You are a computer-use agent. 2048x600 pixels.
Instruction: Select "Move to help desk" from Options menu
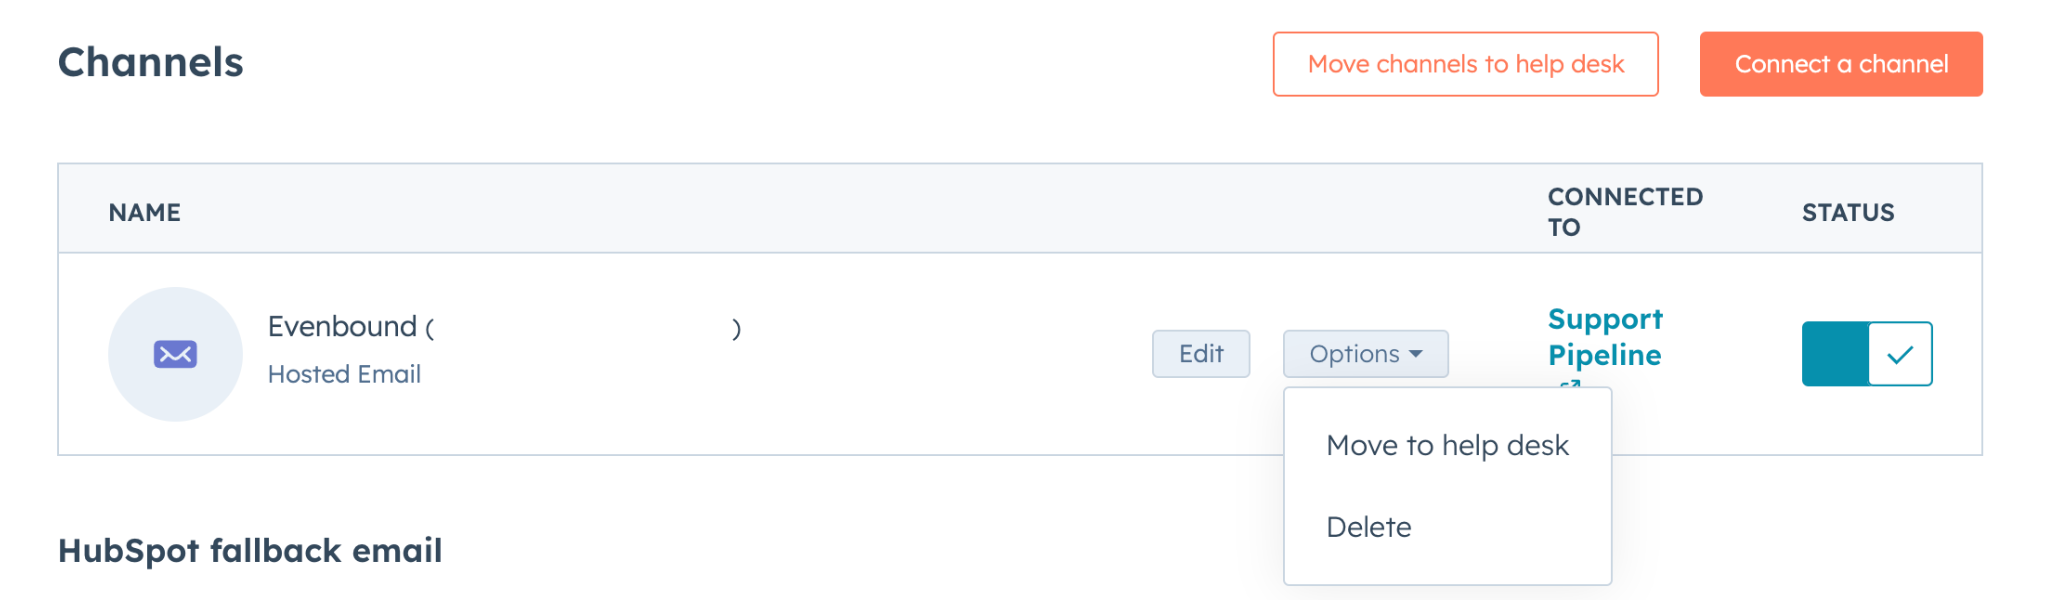click(x=1447, y=445)
